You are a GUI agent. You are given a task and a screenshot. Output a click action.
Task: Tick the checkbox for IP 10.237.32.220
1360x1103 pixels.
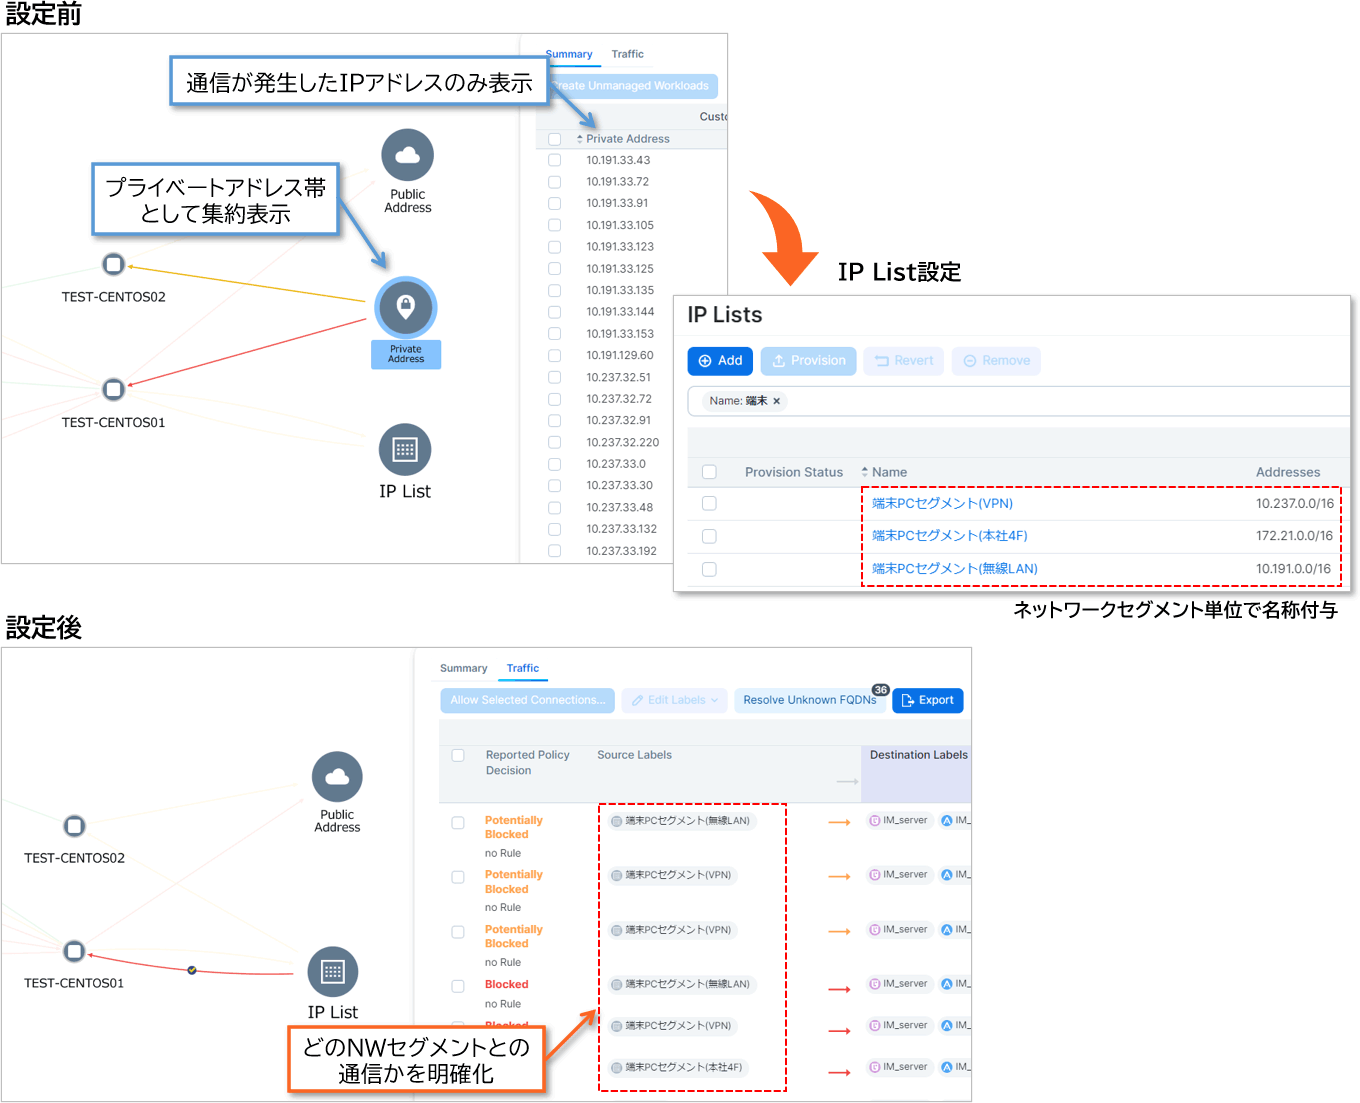[554, 442]
